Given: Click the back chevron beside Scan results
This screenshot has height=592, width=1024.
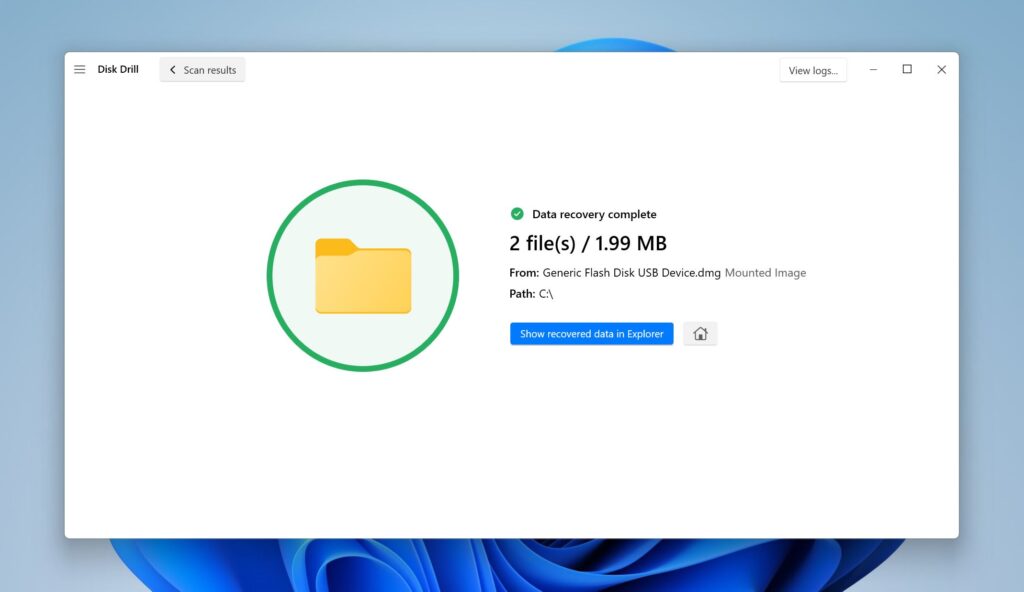Looking at the screenshot, I should 172,69.
